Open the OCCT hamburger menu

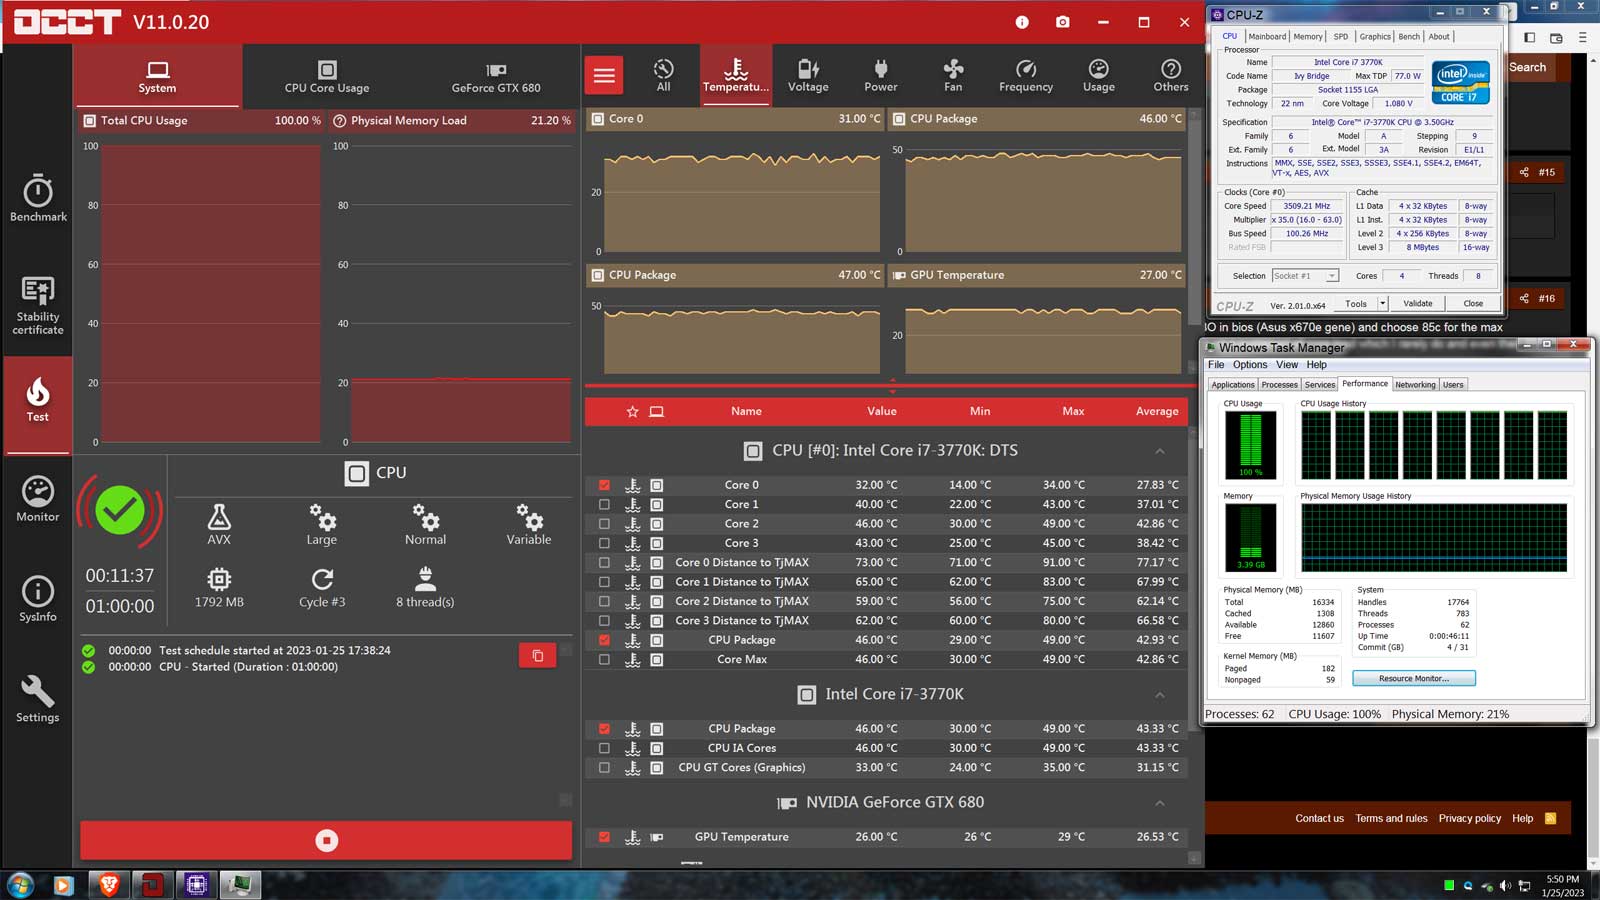[604, 75]
